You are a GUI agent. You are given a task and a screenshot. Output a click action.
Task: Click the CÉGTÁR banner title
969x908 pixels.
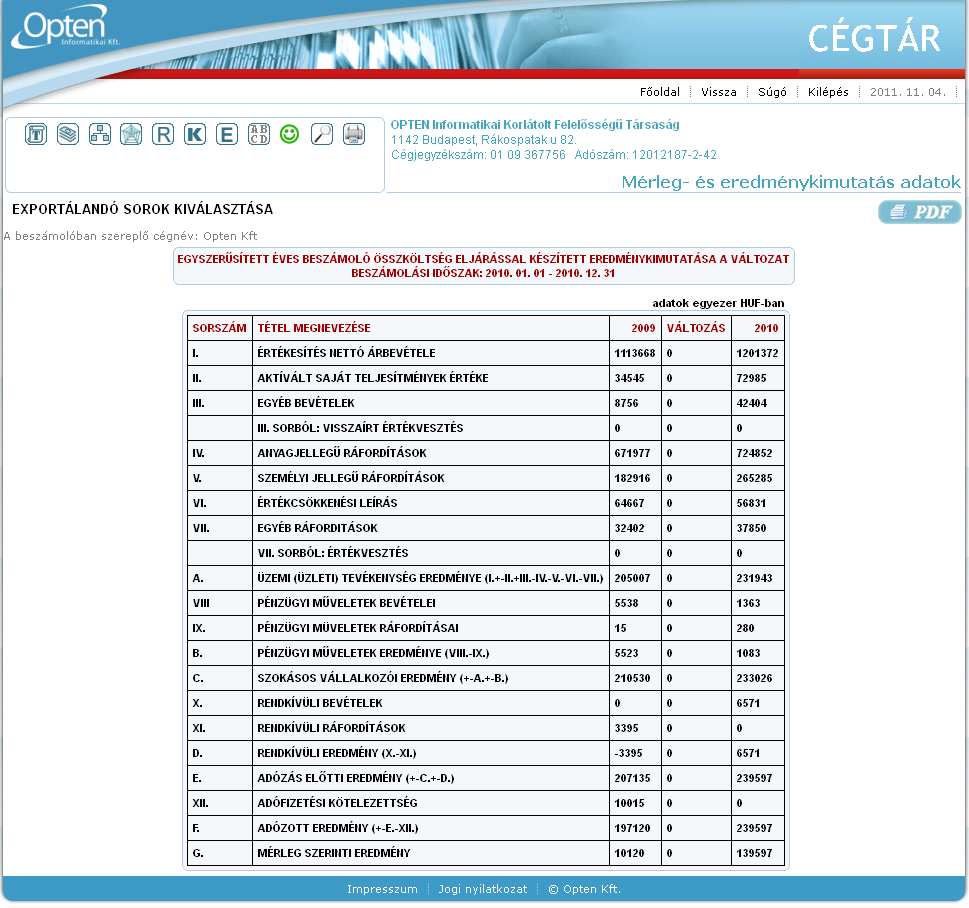(874, 38)
